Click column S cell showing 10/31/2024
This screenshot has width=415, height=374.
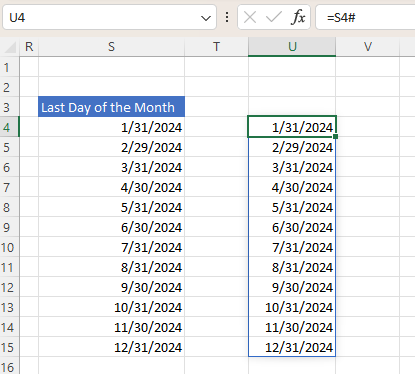click(111, 307)
